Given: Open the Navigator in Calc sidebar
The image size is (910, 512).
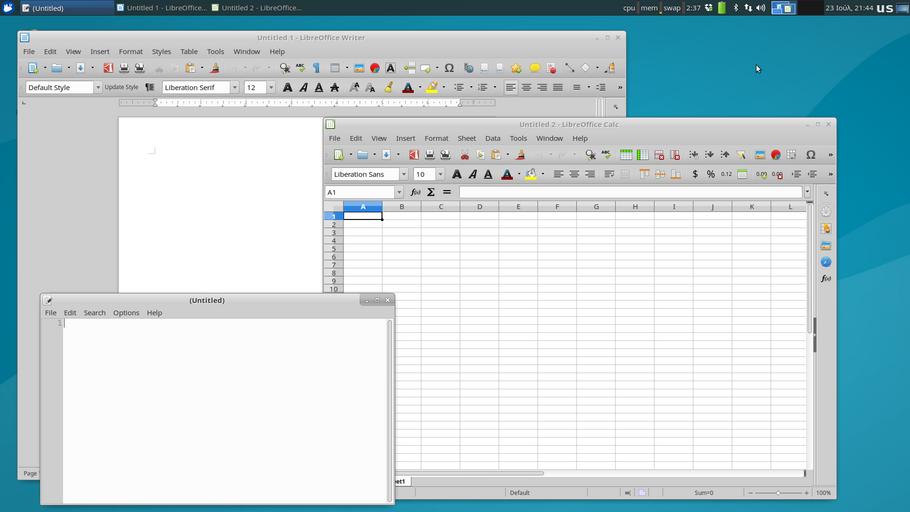Looking at the screenshot, I should coord(826,262).
